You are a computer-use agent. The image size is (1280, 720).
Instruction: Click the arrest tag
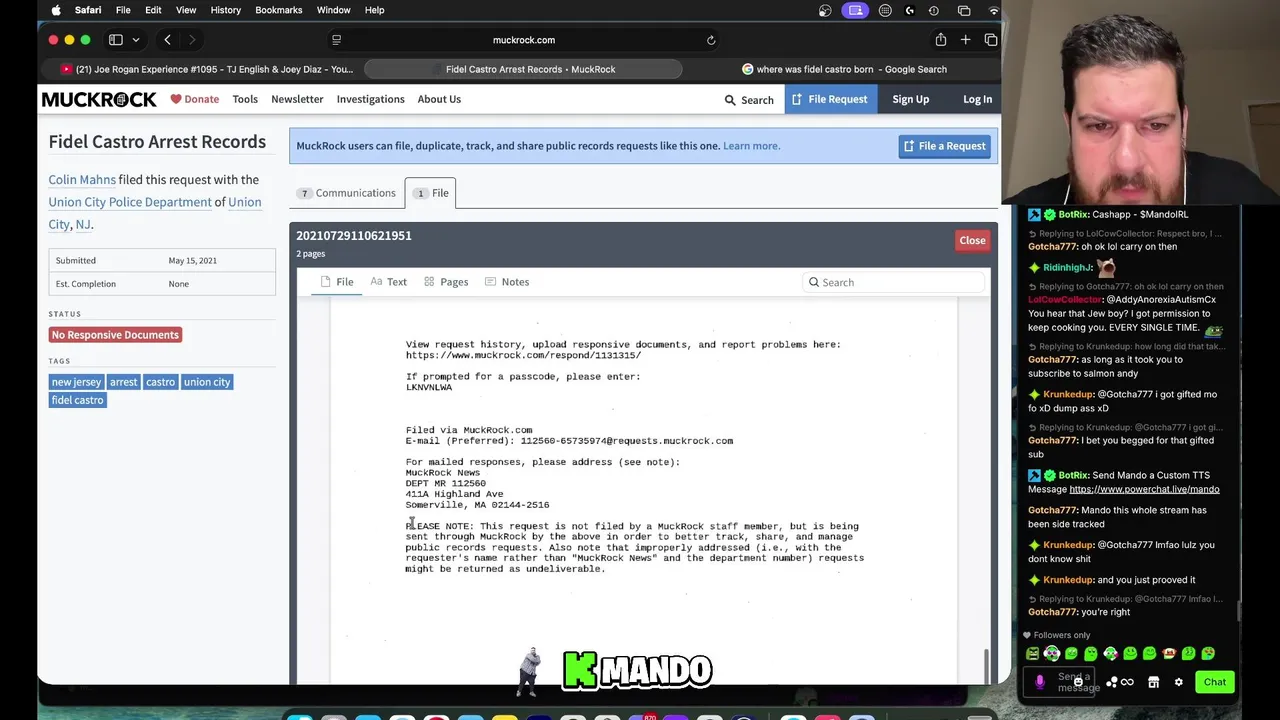click(x=124, y=382)
